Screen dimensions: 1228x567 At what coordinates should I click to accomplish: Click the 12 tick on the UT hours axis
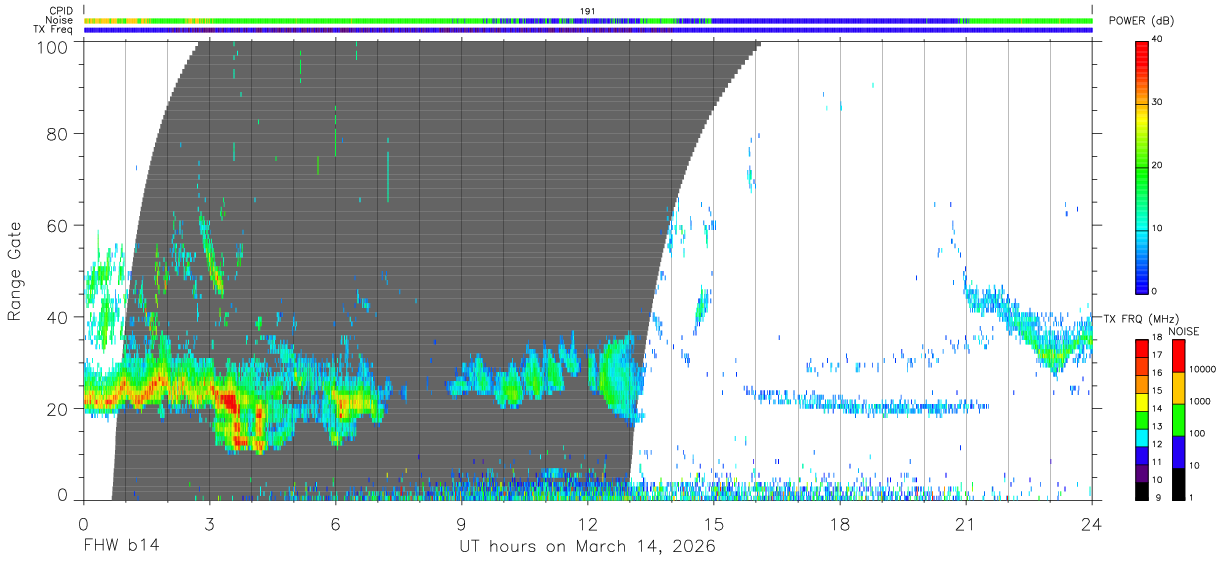point(588,523)
